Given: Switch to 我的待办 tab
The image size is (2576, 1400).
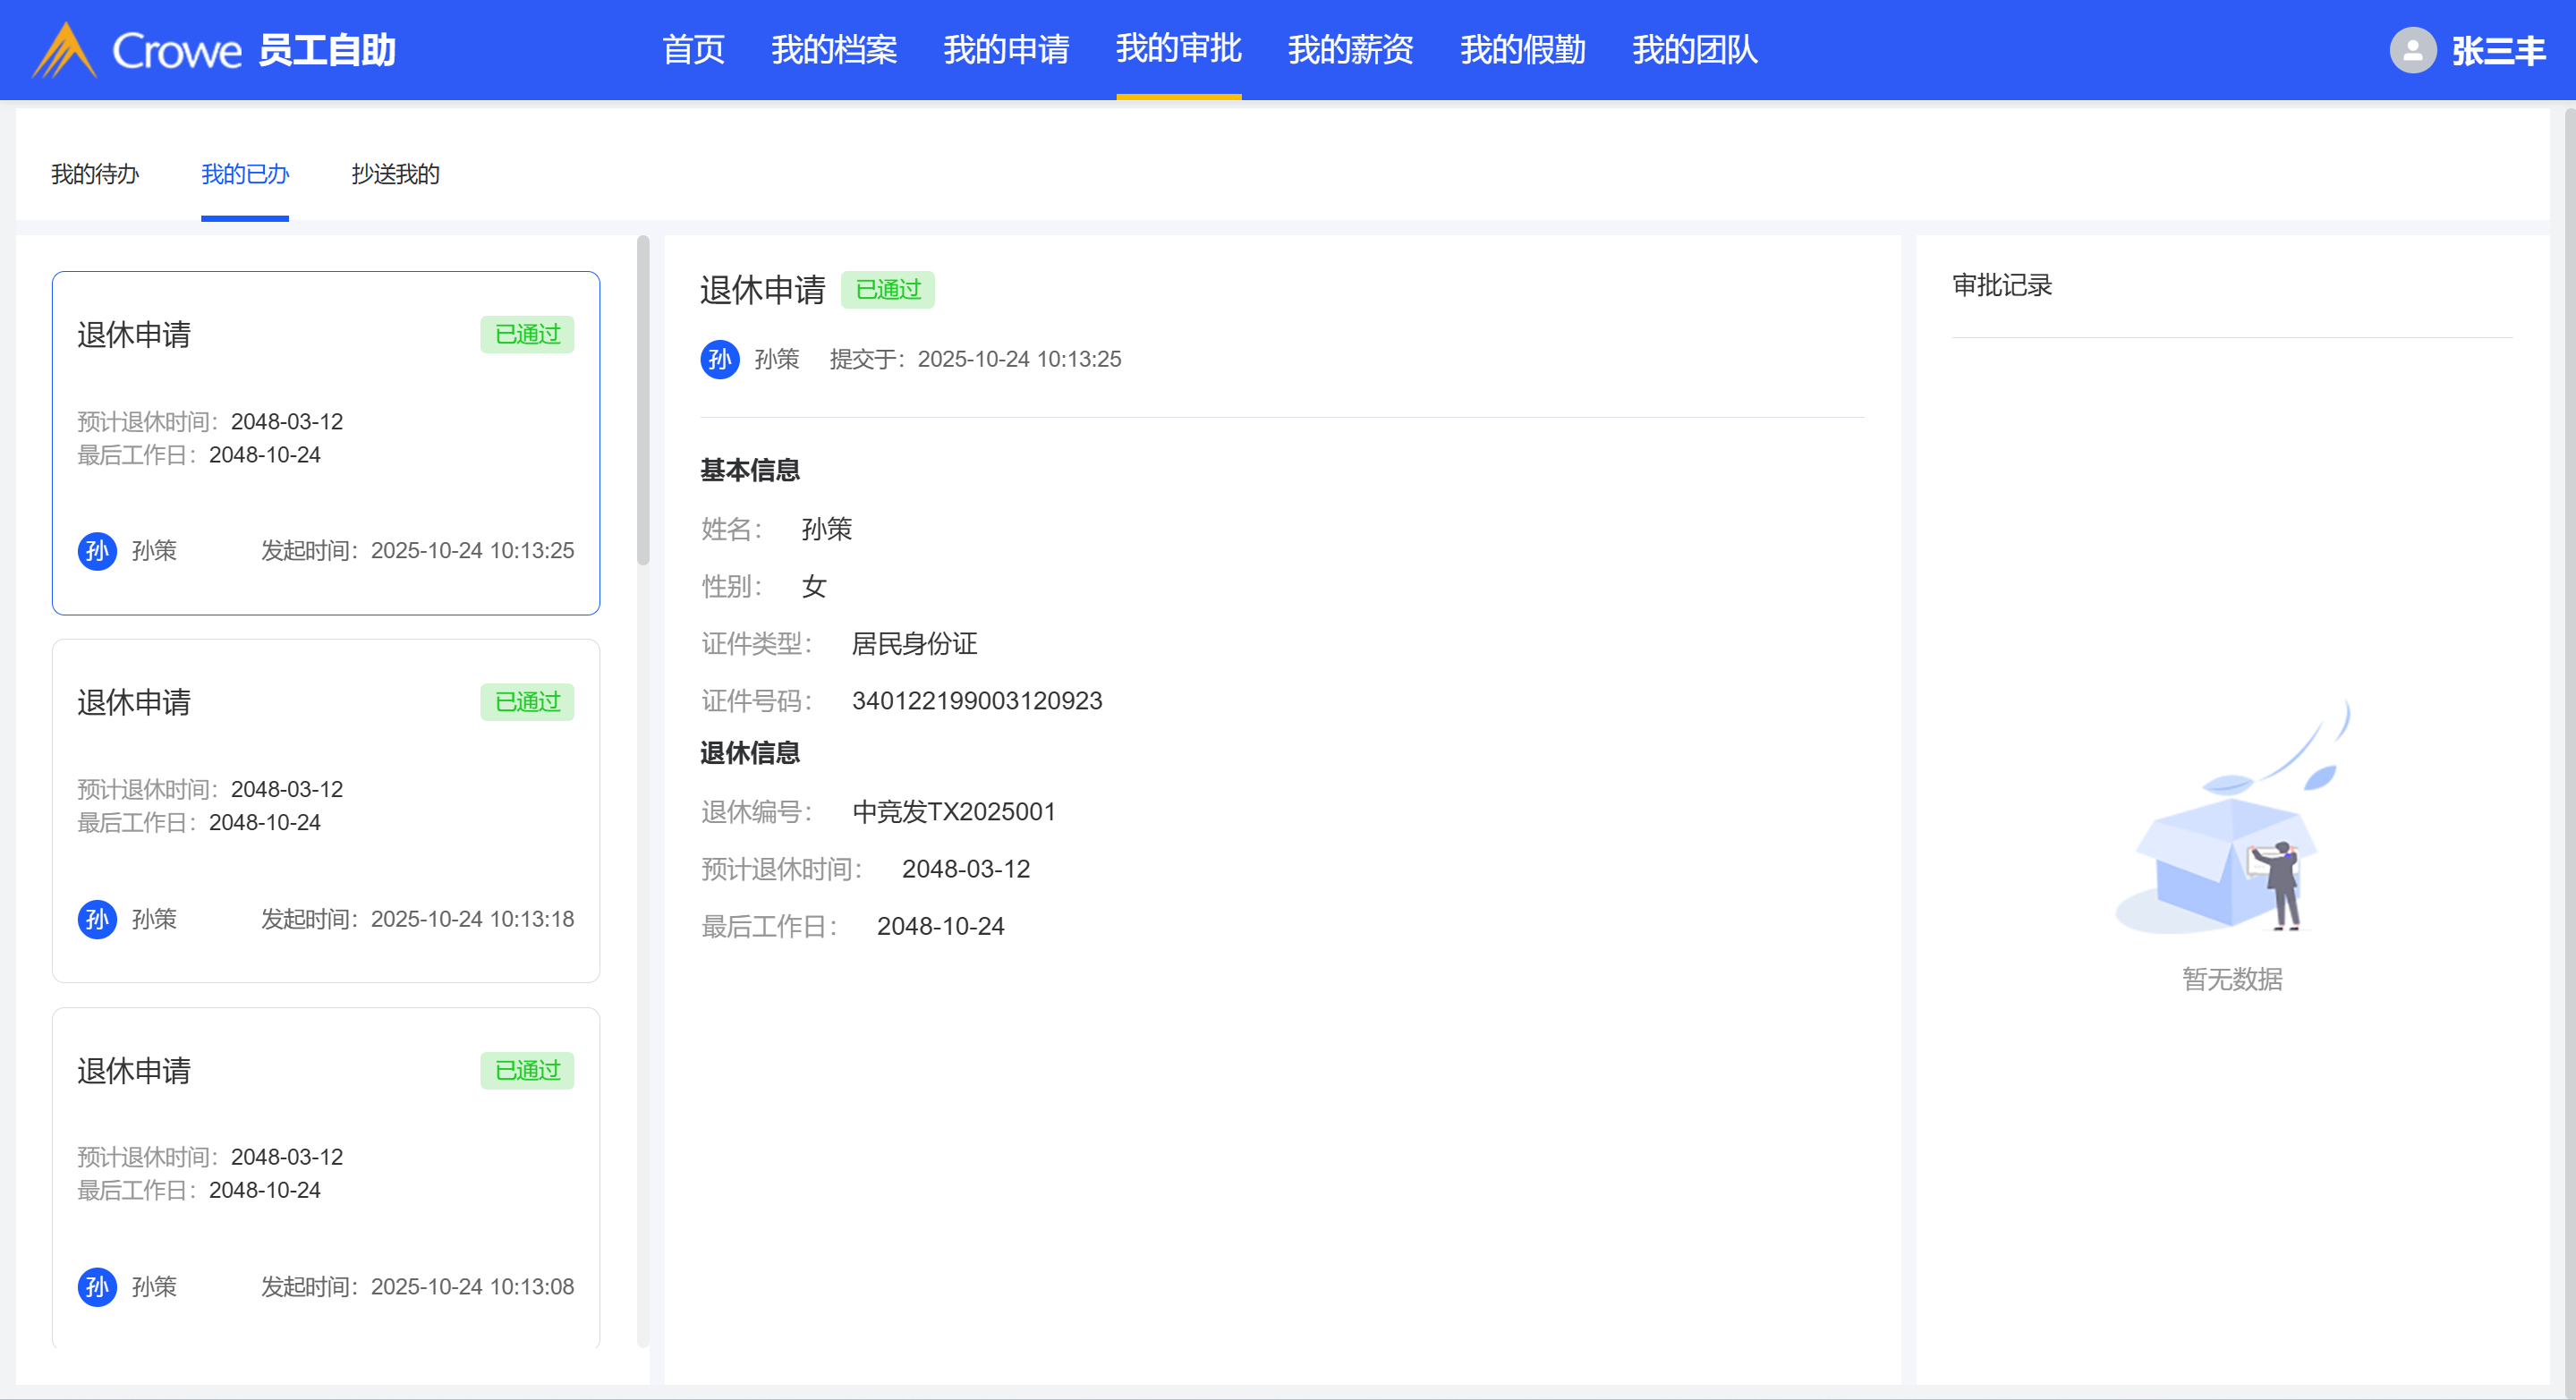Looking at the screenshot, I should tap(95, 174).
